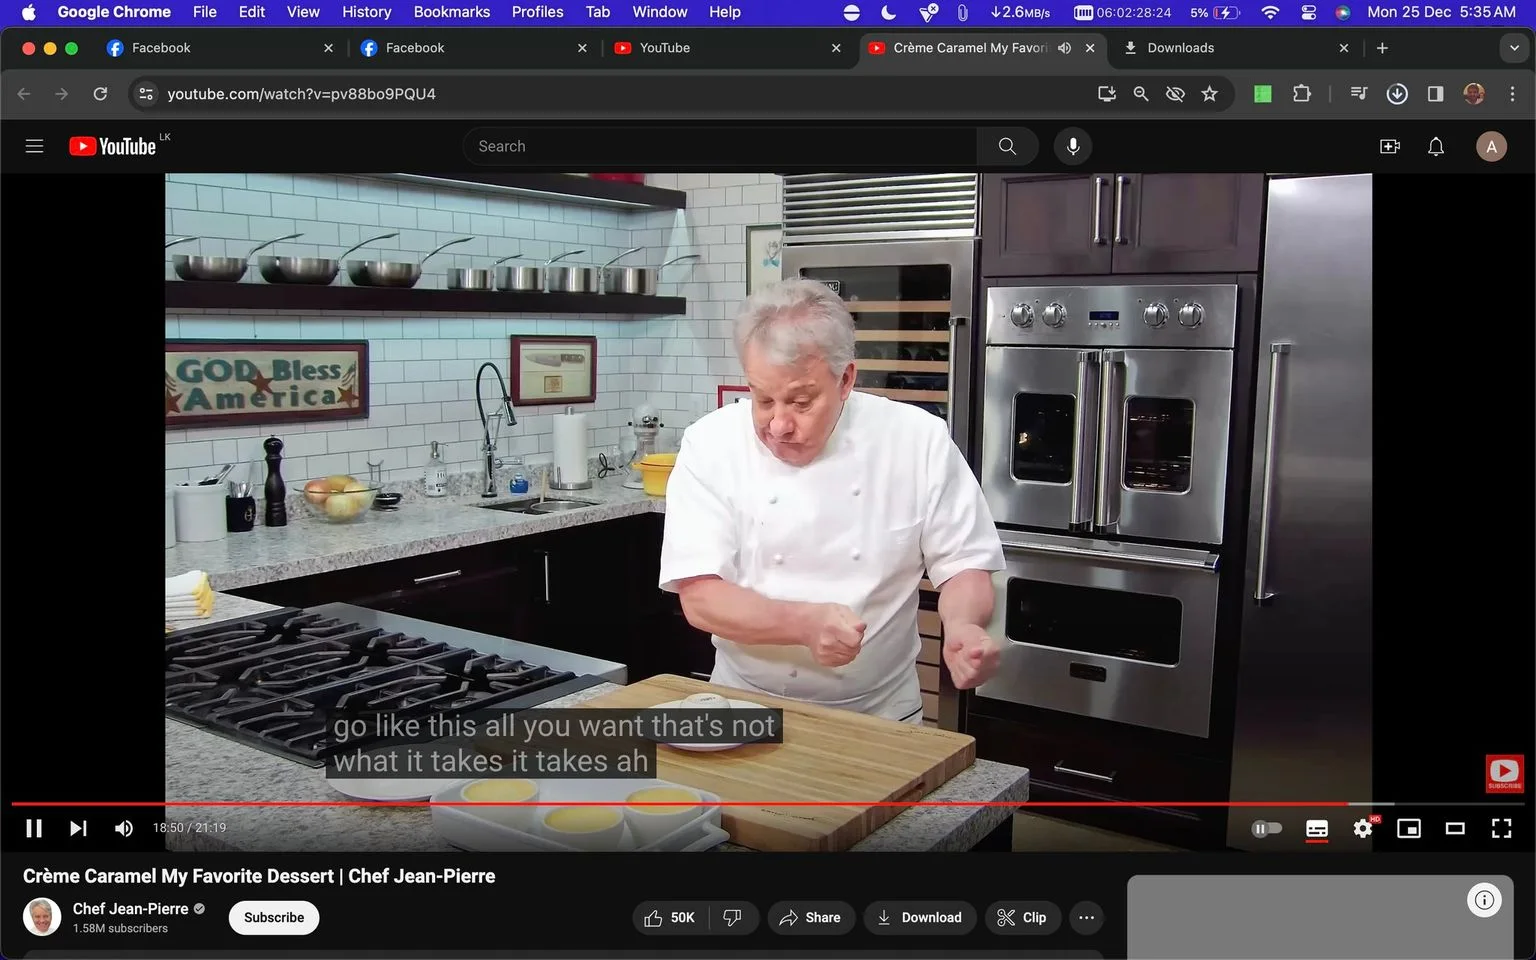Open the player settings gear
Viewport: 1536px width, 960px height.
tap(1363, 828)
